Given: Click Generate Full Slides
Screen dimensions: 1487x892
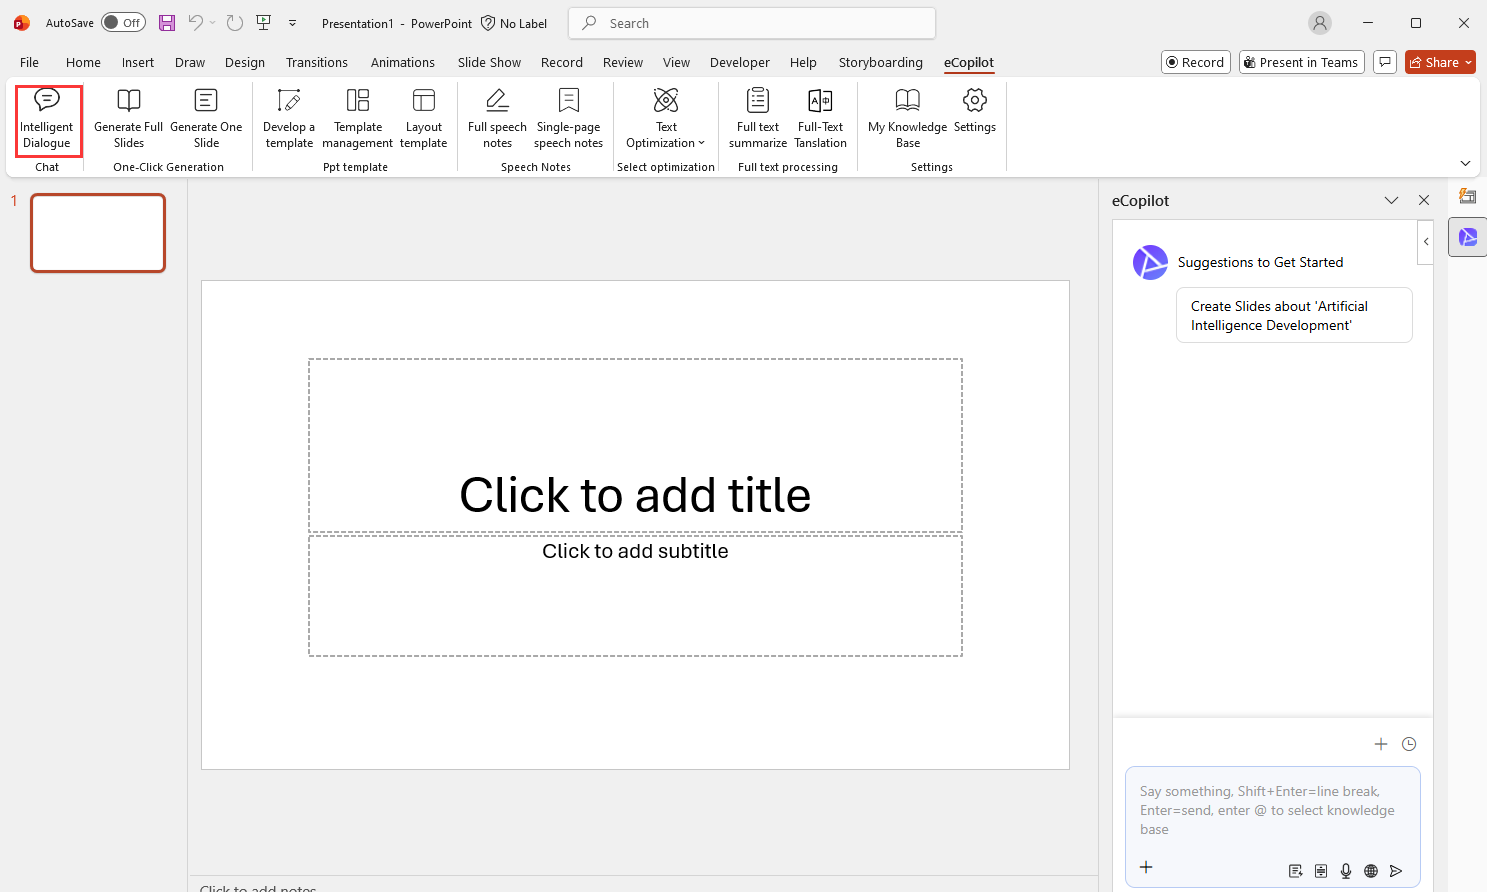Looking at the screenshot, I should tap(128, 119).
